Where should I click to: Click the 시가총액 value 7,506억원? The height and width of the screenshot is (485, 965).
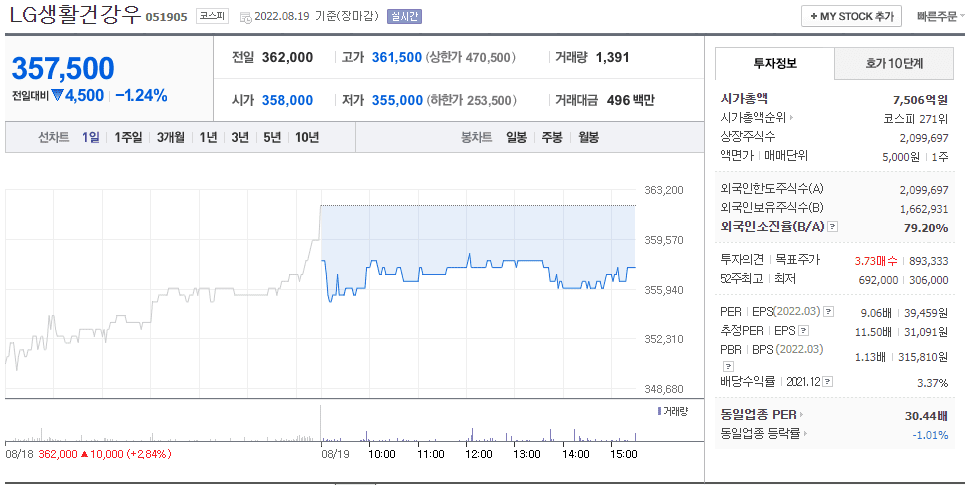point(920,100)
